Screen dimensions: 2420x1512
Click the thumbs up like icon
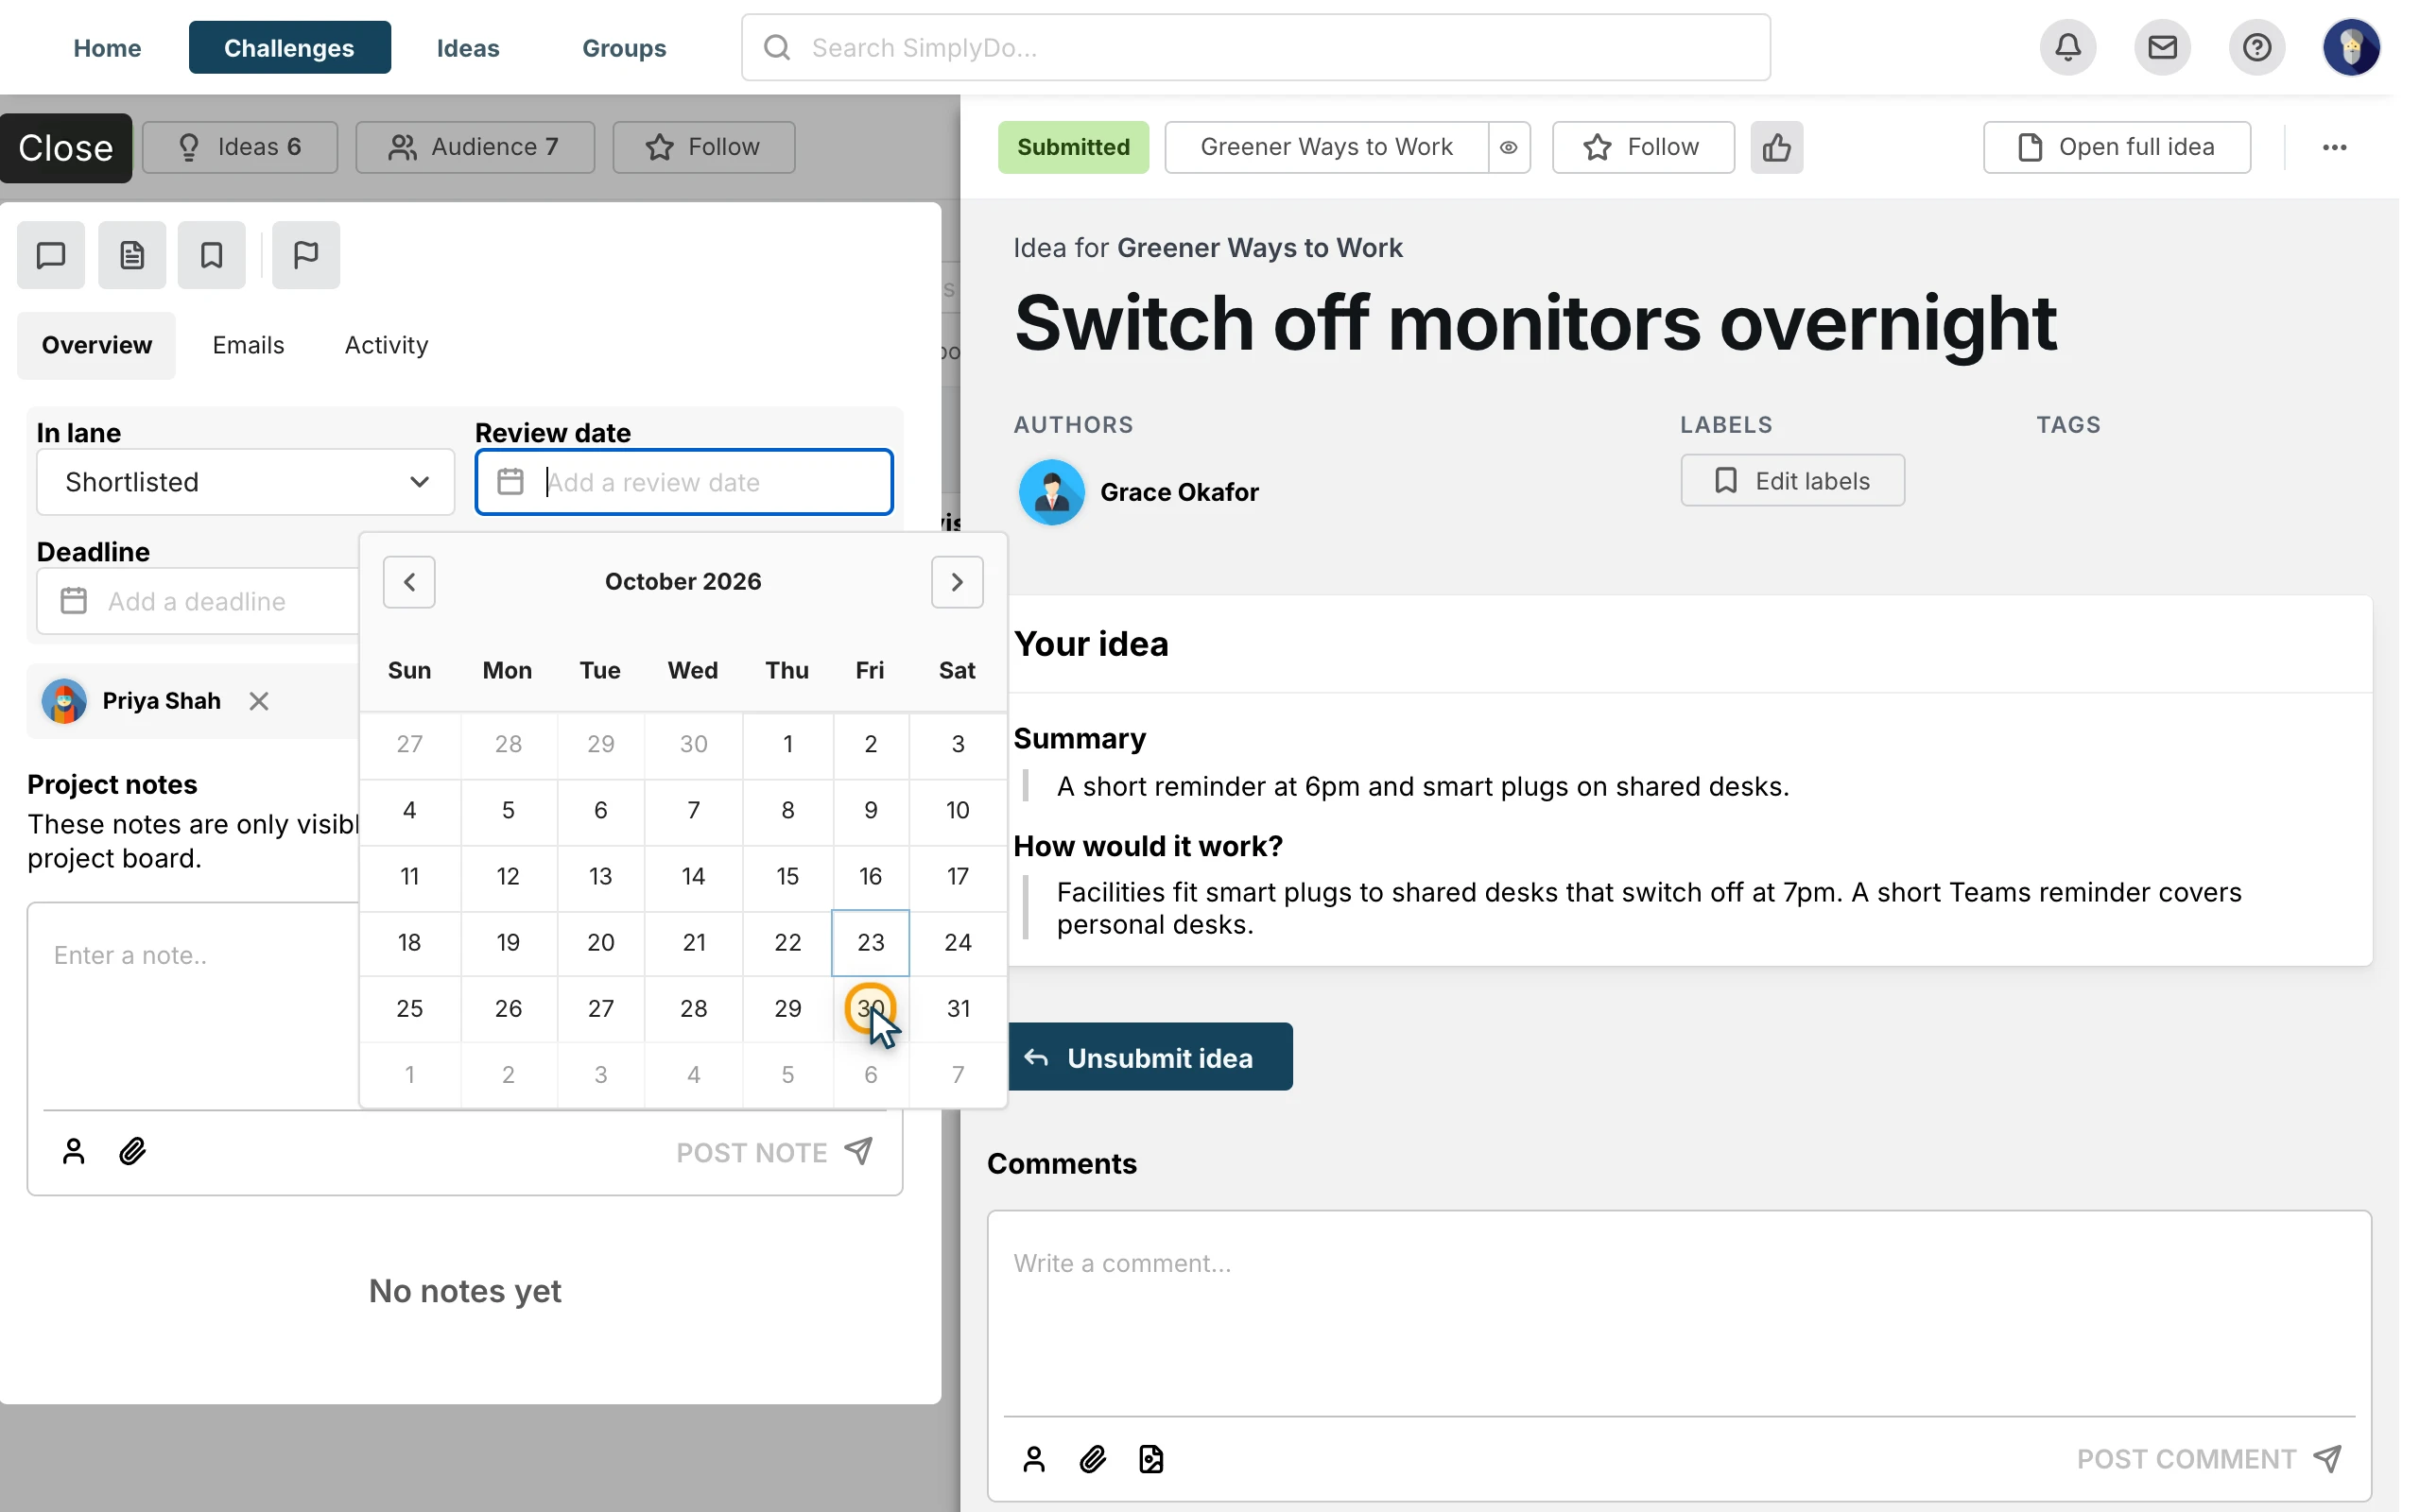click(x=1777, y=147)
